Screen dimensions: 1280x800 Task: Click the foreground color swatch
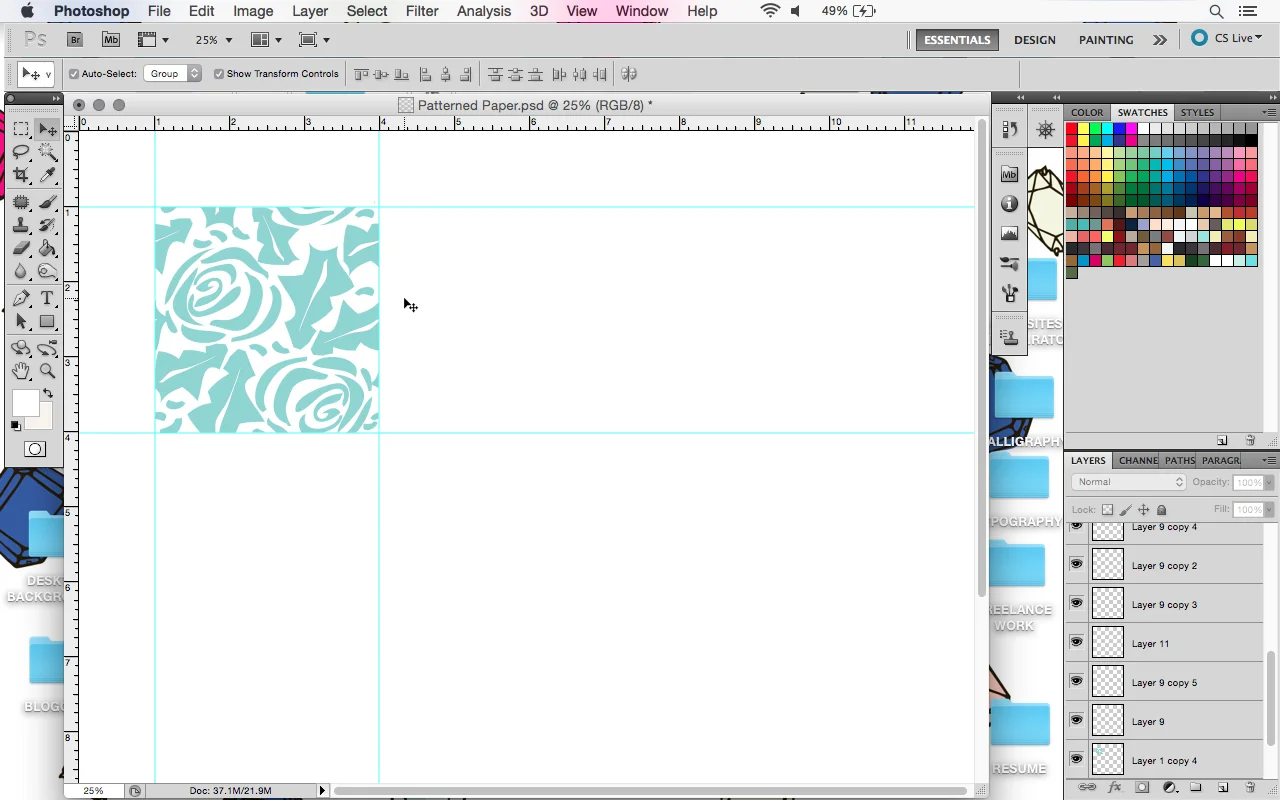[25, 403]
